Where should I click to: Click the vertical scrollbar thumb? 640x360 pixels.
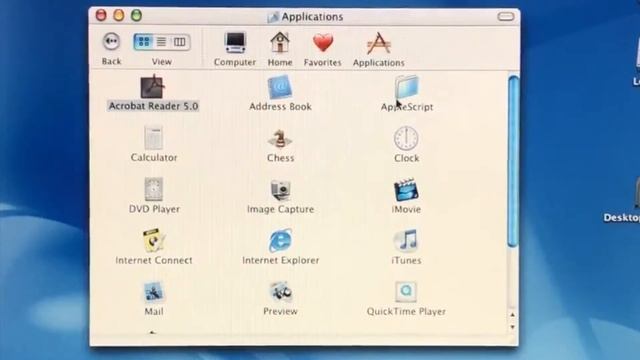pyautogui.click(x=513, y=161)
